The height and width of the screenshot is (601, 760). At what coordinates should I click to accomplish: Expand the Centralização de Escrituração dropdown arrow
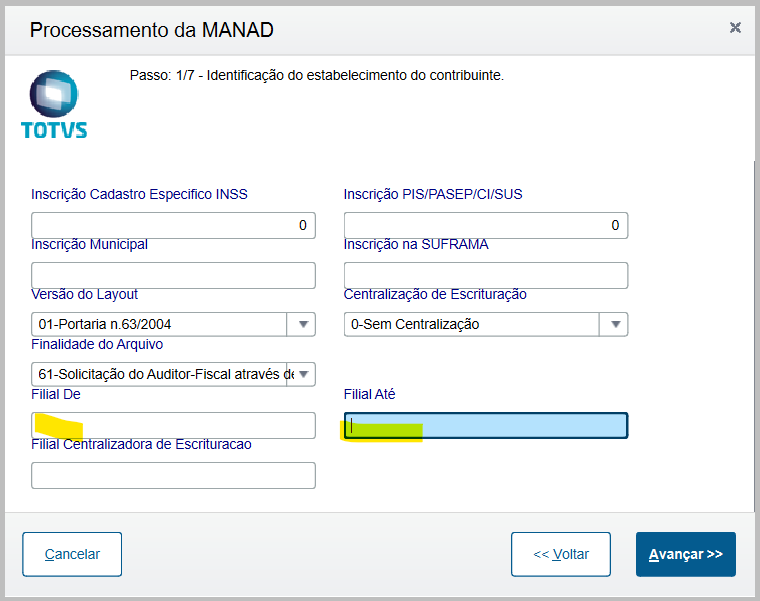click(x=615, y=324)
